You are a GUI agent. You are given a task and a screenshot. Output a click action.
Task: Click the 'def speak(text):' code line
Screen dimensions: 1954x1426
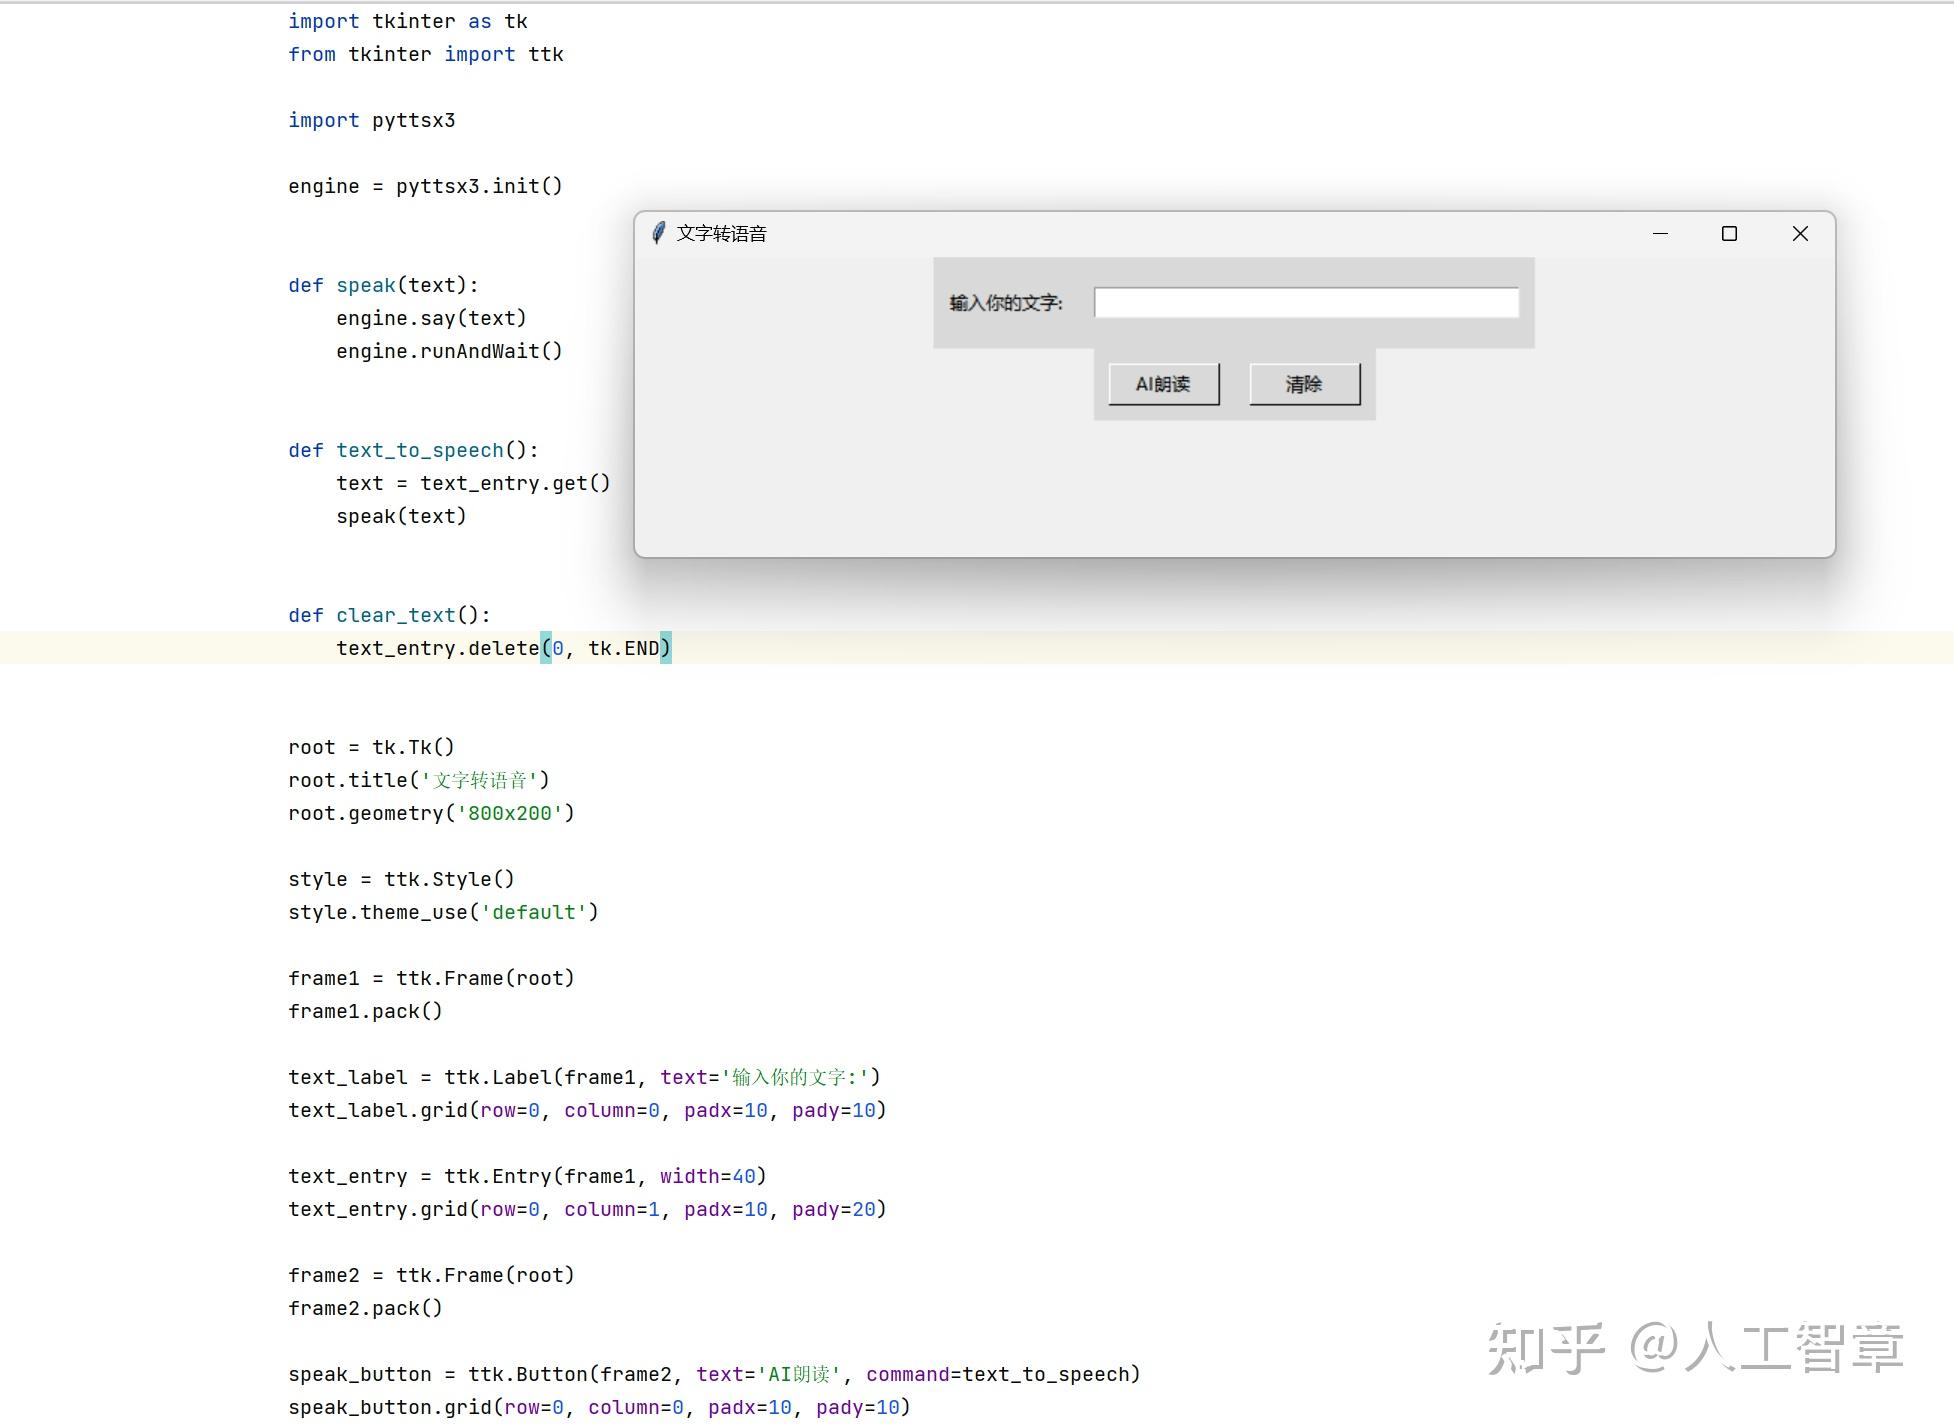[383, 285]
